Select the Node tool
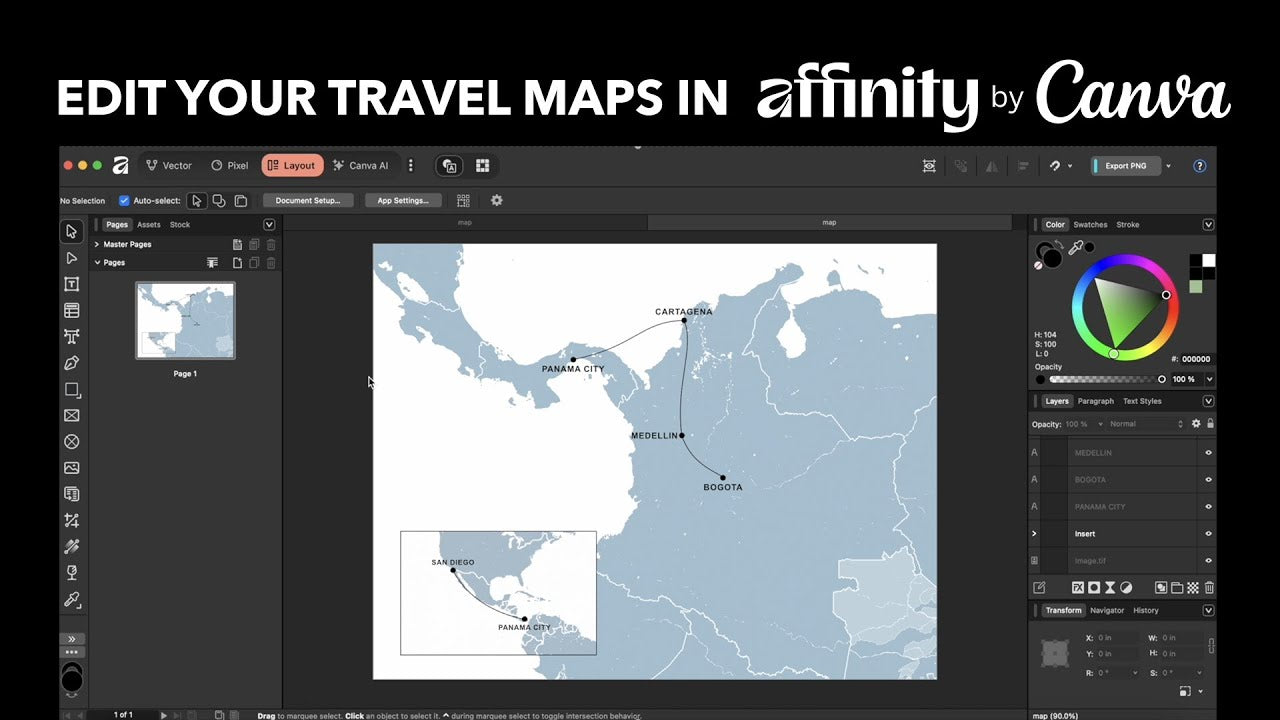Image resolution: width=1280 pixels, height=720 pixels. tap(71, 258)
